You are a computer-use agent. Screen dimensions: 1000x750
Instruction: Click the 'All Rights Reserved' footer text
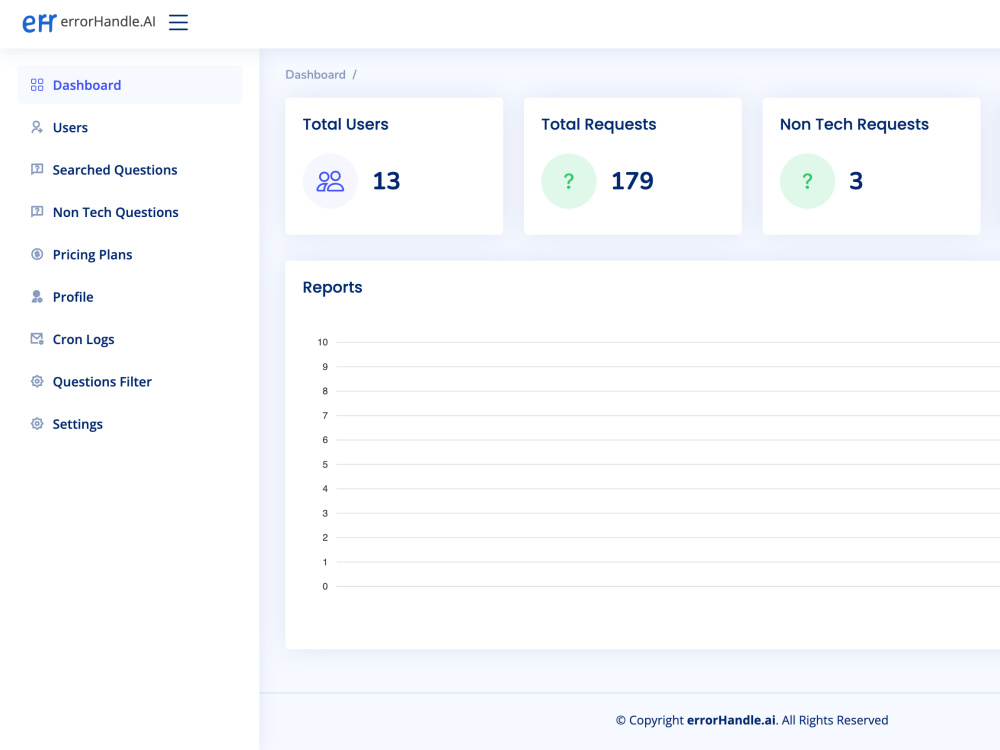coord(835,720)
